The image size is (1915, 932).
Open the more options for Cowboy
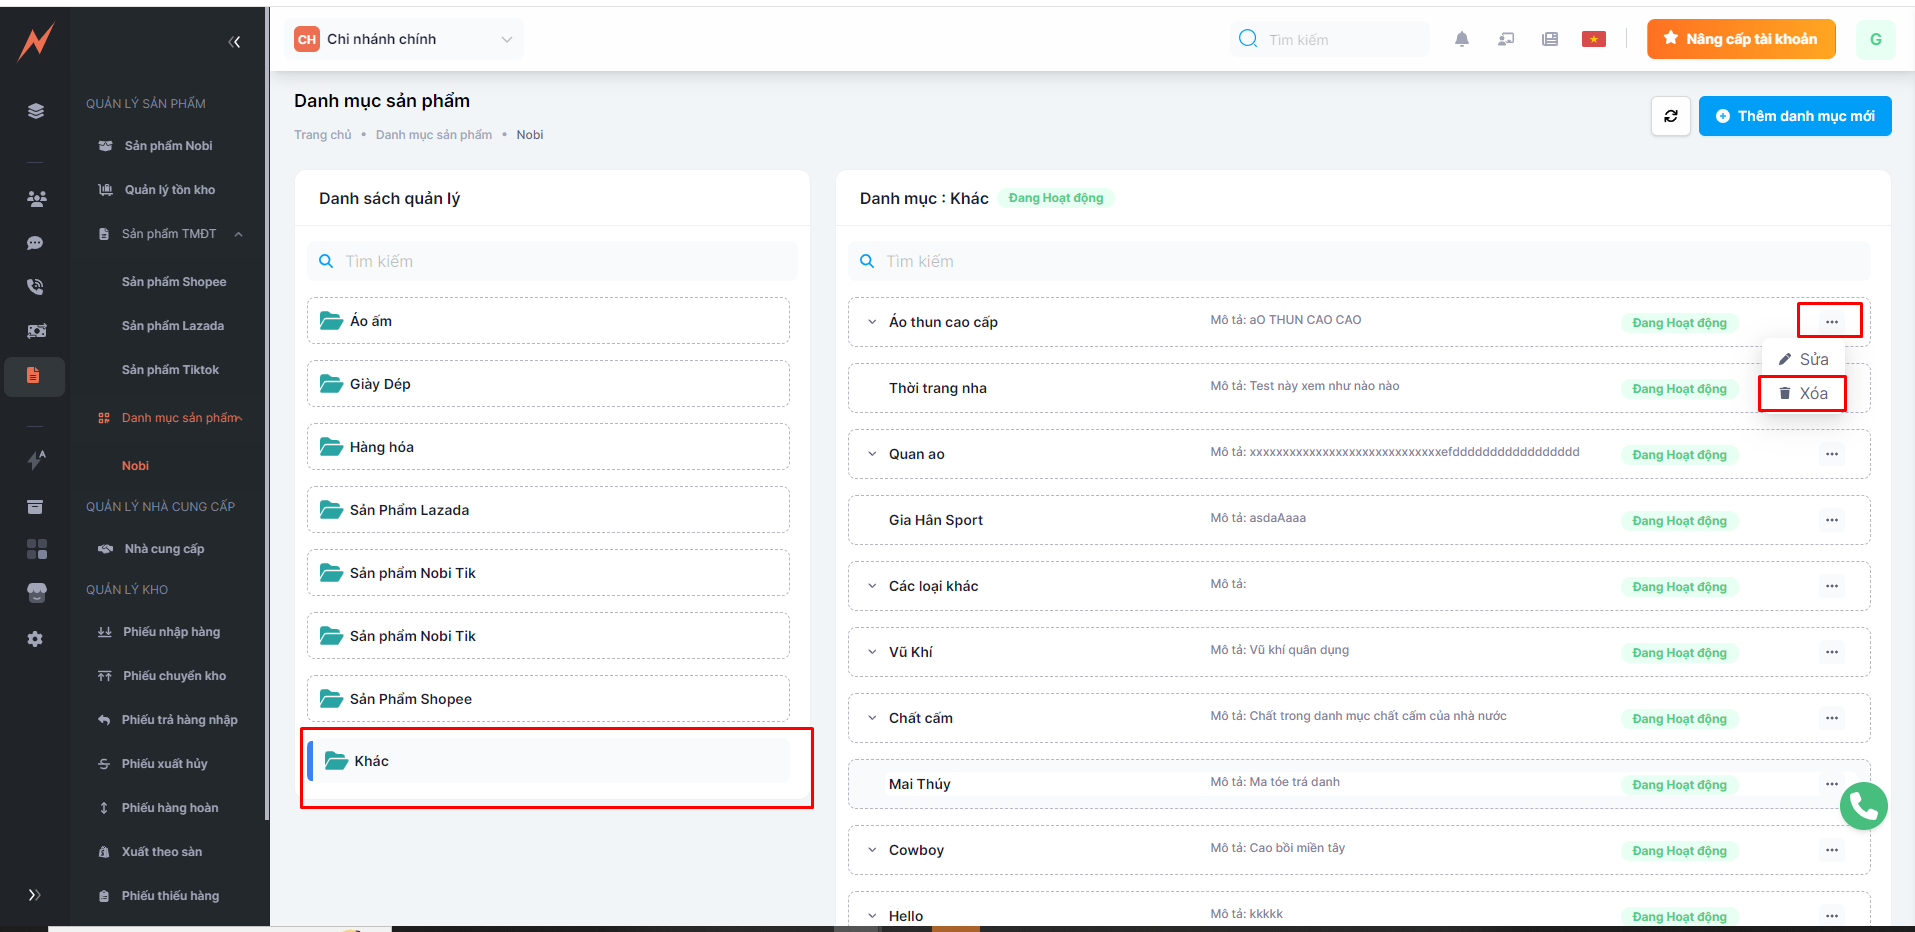[1832, 850]
